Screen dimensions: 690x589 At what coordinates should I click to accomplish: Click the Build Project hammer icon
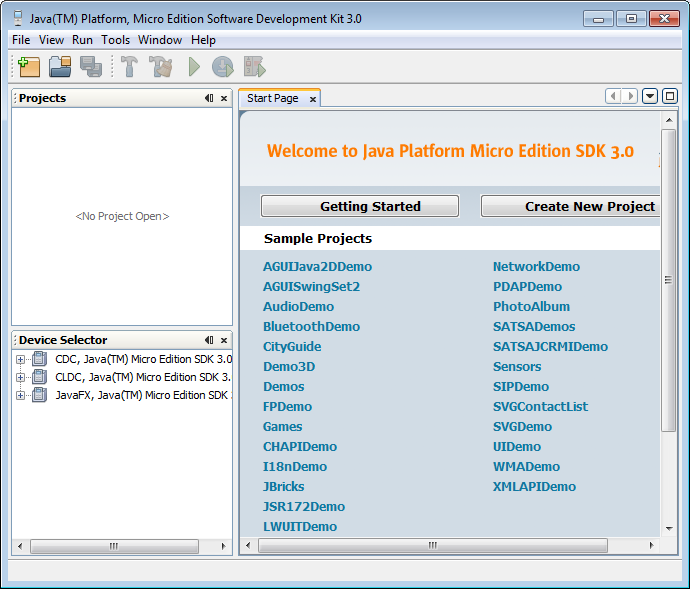[x=129, y=67]
